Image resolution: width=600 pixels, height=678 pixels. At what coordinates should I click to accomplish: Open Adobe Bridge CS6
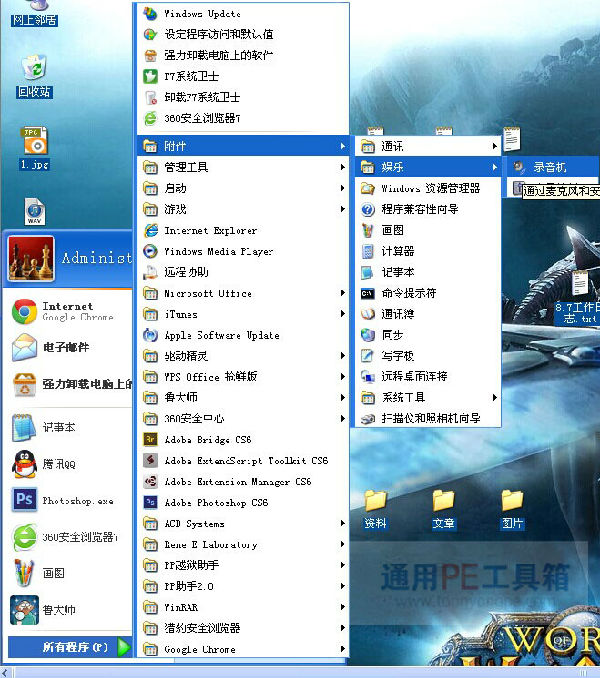click(243, 439)
